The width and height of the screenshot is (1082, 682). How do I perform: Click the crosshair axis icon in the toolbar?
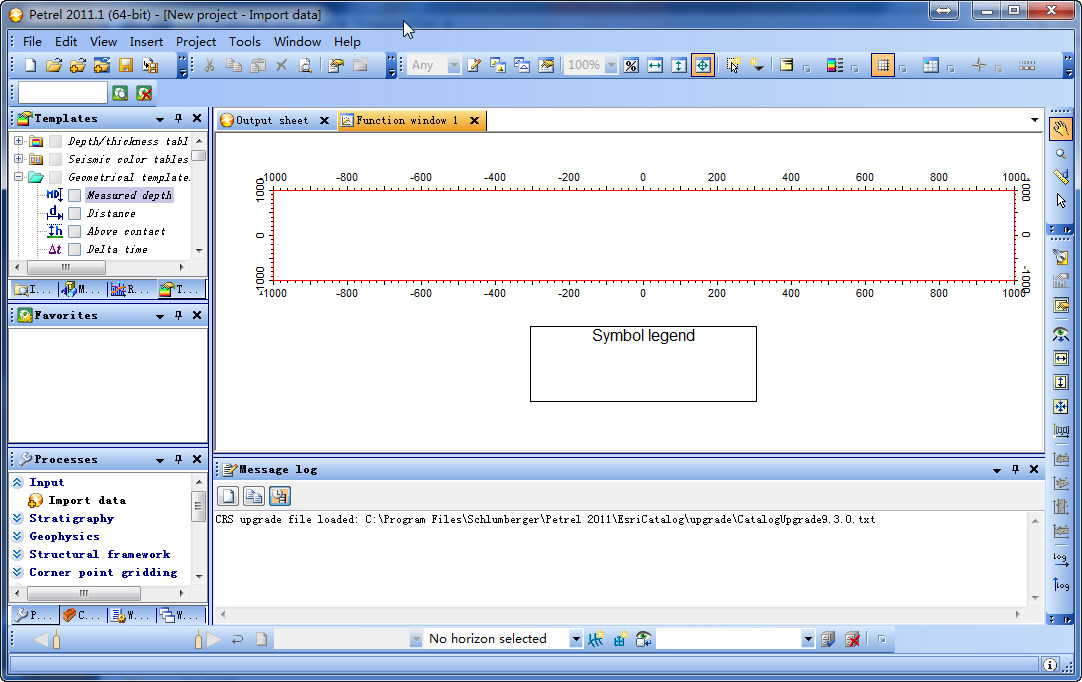coord(978,66)
